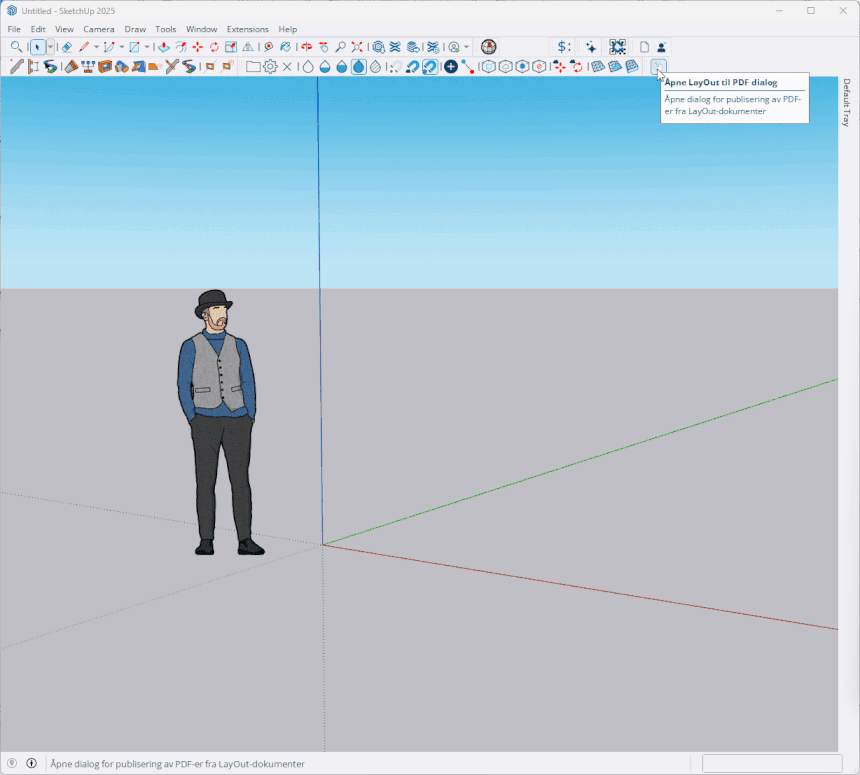Viewport: 860px width, 775px height.
Task: Create a new document via the document icon
Action: pos(643,46)
